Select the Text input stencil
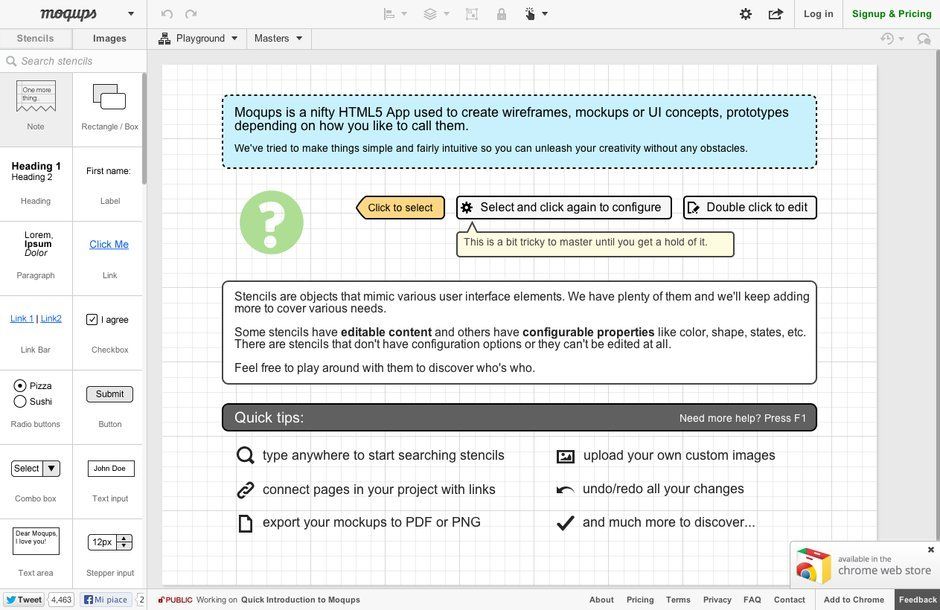The width and height of the screenshot is (940, 610). click(x=109, y=479)
